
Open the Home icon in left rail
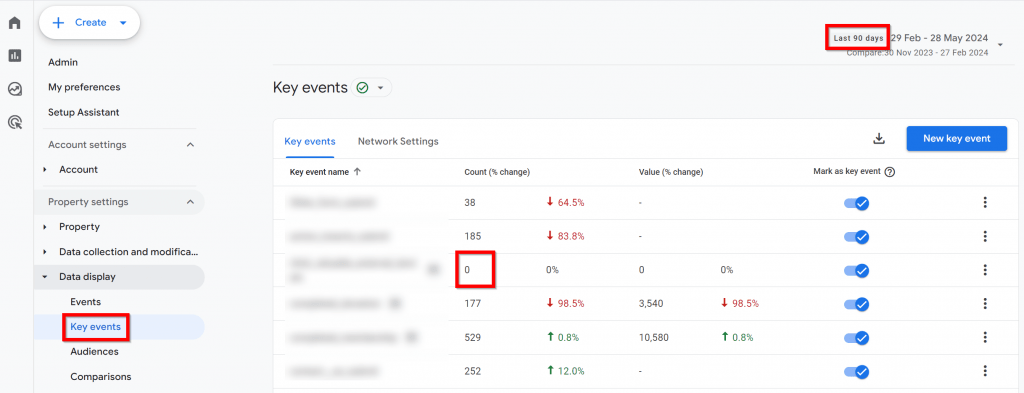click(15, 23)
